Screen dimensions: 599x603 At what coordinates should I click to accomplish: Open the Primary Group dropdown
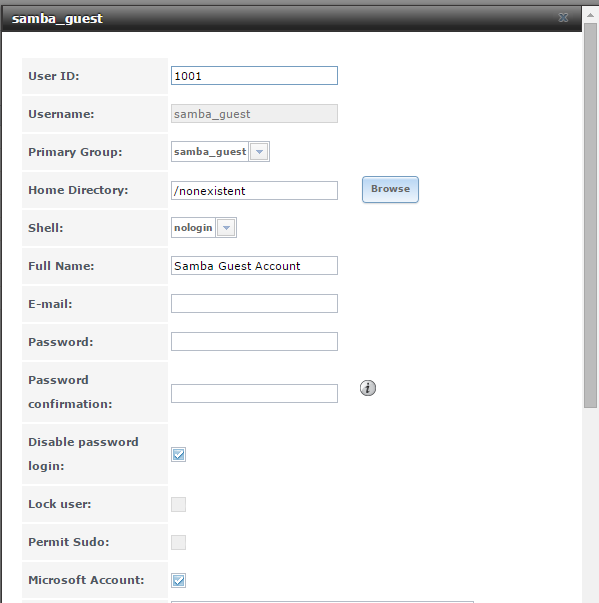259,152
